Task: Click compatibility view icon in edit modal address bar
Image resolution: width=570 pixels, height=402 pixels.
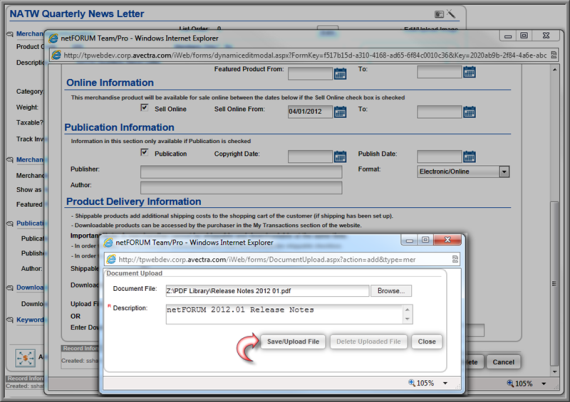Action: pos(553,55)
